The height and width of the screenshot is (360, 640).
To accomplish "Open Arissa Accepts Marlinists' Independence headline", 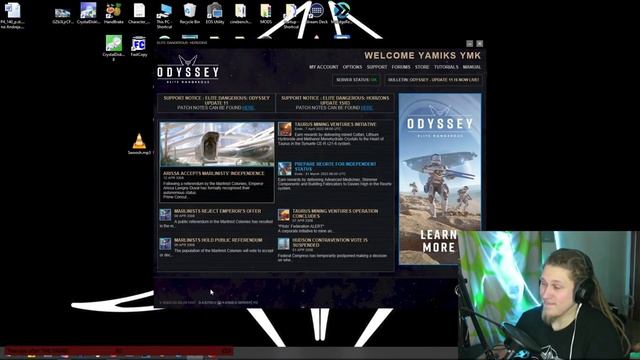I will (x=214, y=173).
